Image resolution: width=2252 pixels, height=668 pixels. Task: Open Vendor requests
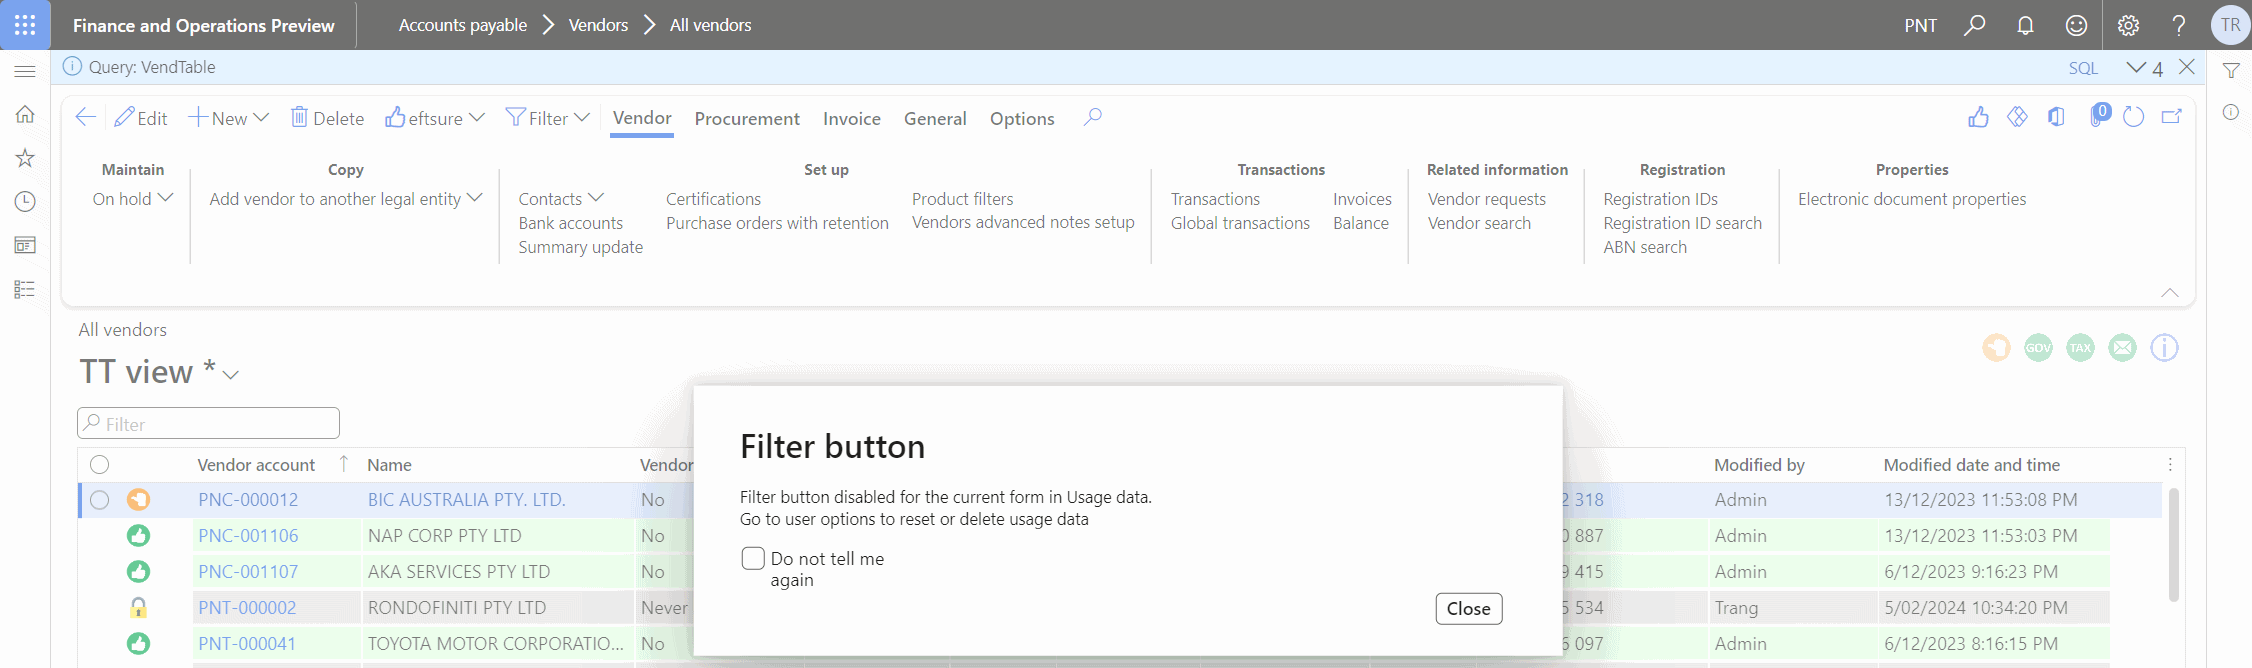coord(1486,199)
